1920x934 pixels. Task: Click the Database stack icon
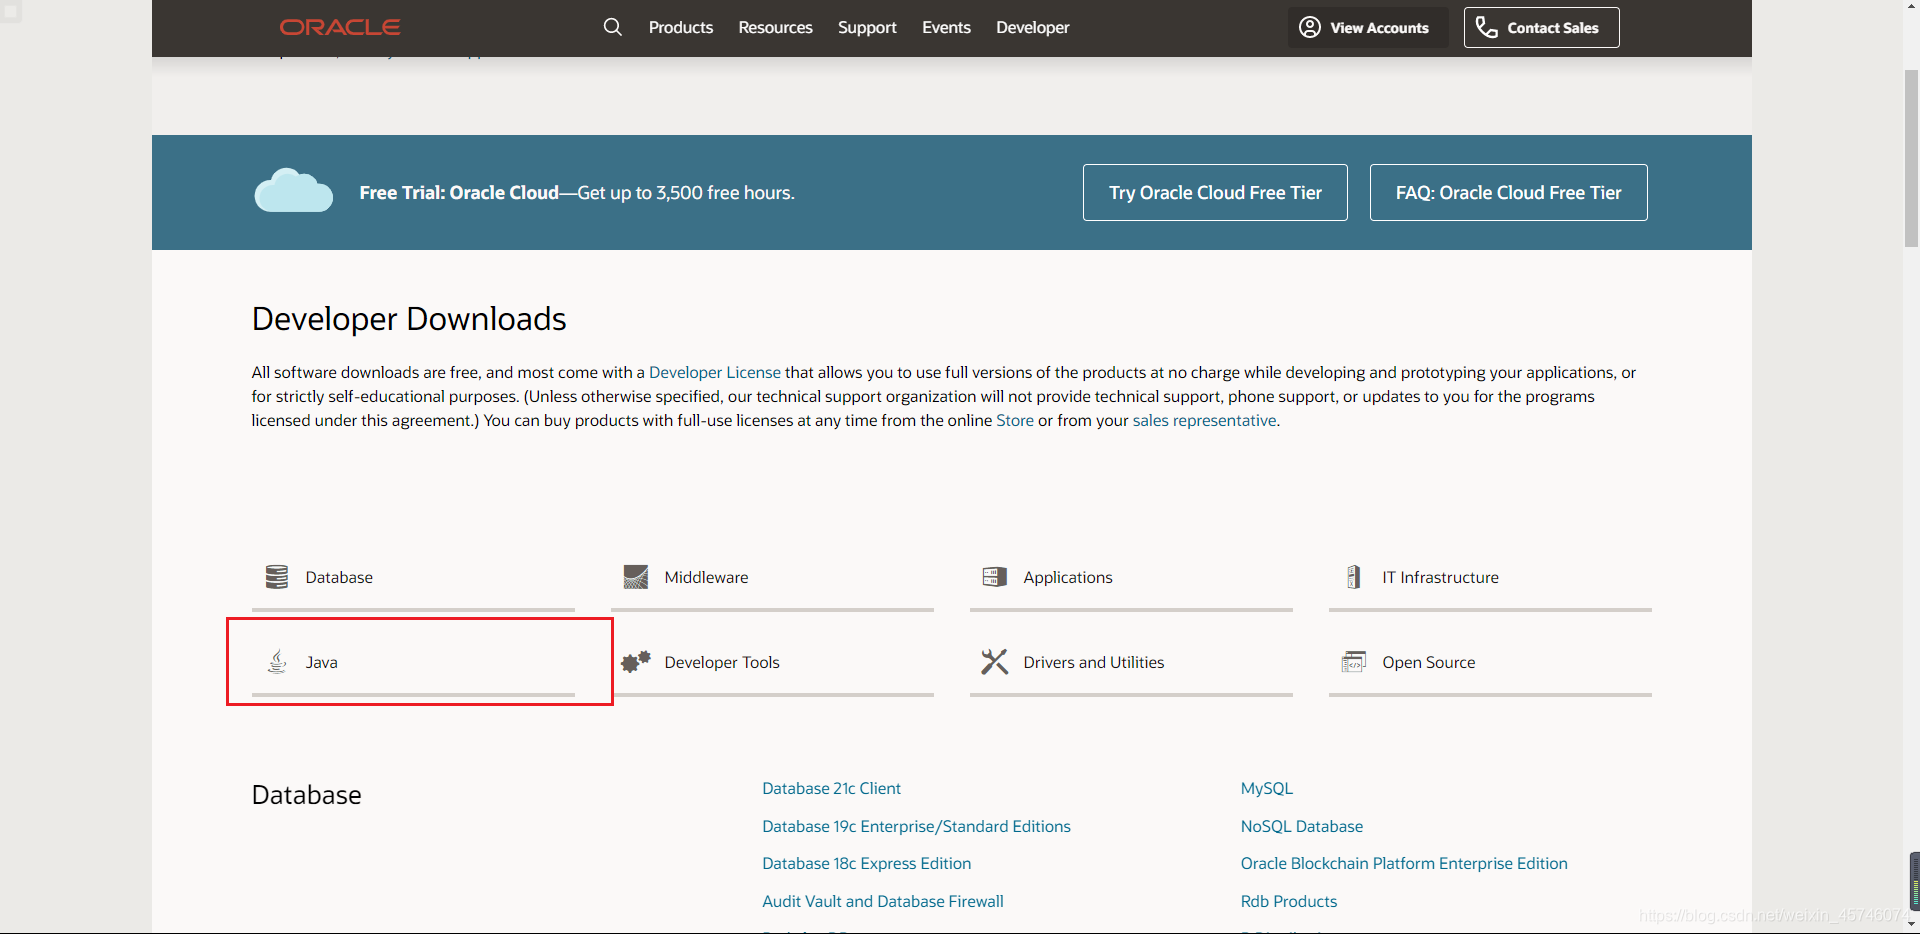(277, 577)
